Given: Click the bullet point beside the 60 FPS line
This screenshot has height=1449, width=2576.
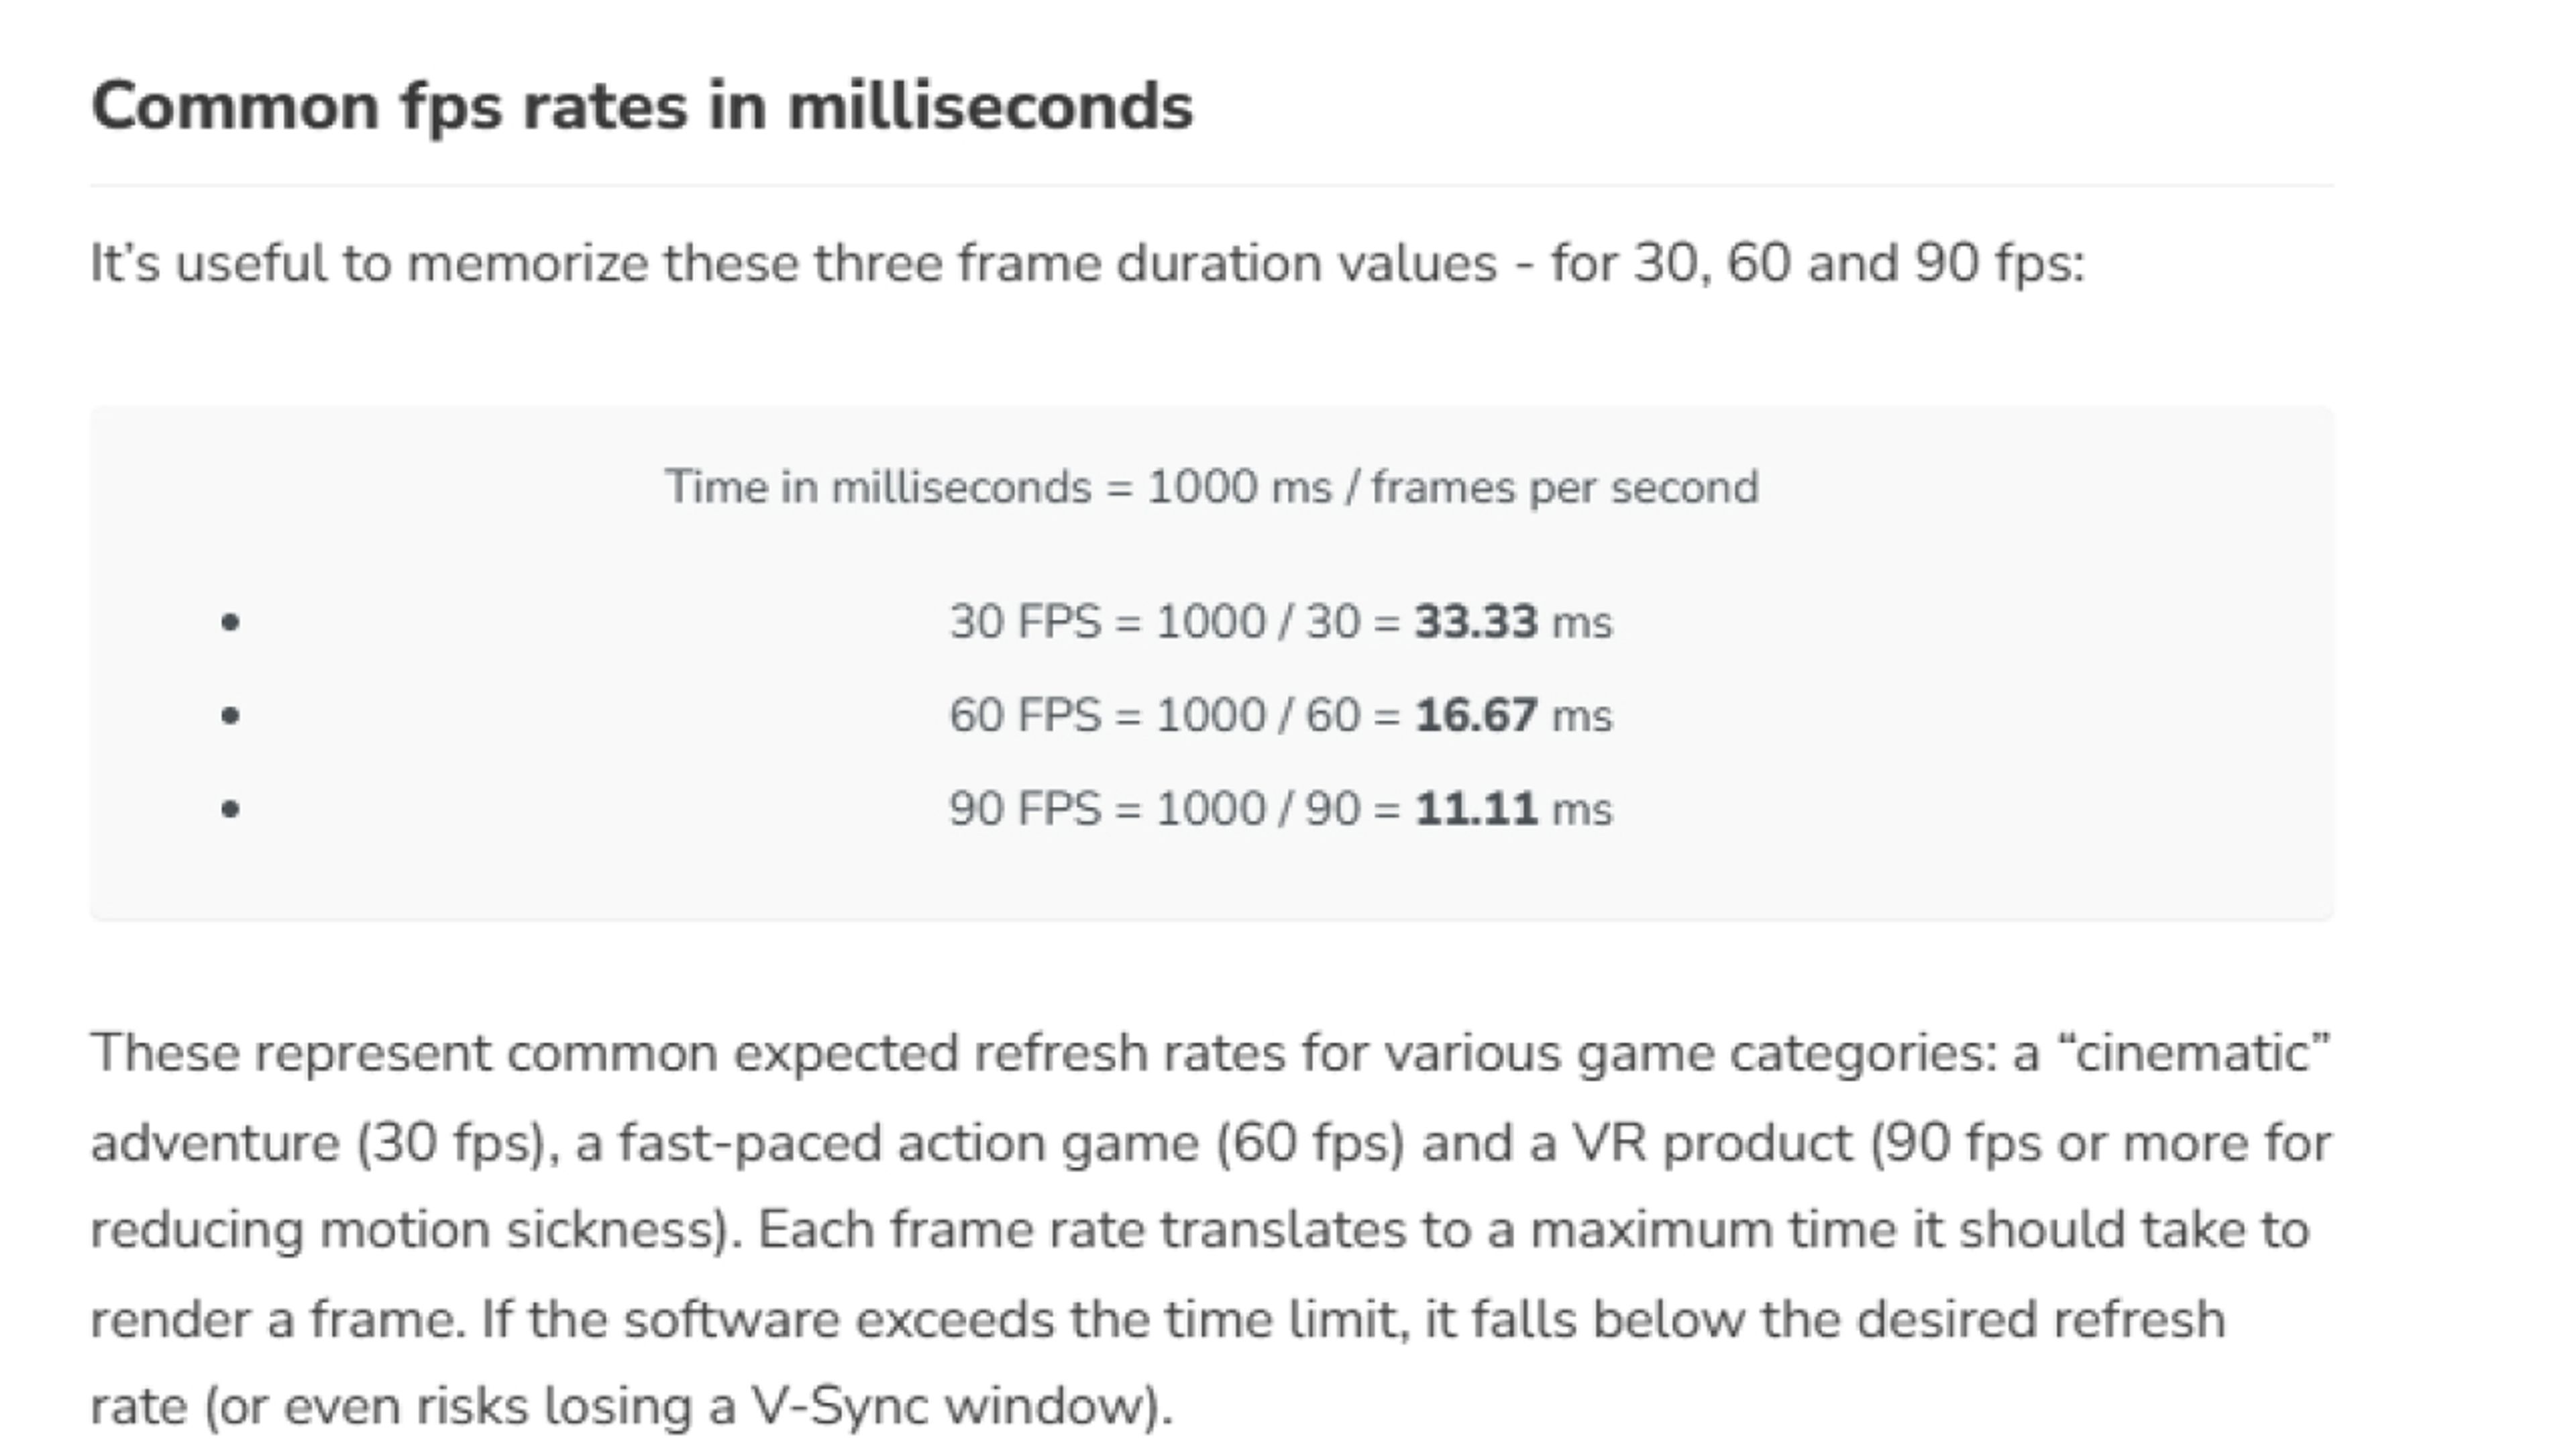Looking at the screenshot, I should [x=230, y=716].
